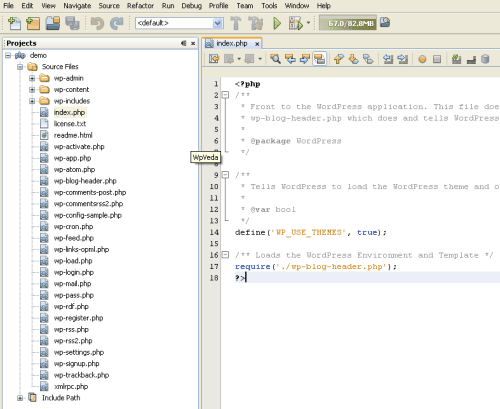
Task: Click Next Bookmark down-arrow icon
Action: point(353,59)
